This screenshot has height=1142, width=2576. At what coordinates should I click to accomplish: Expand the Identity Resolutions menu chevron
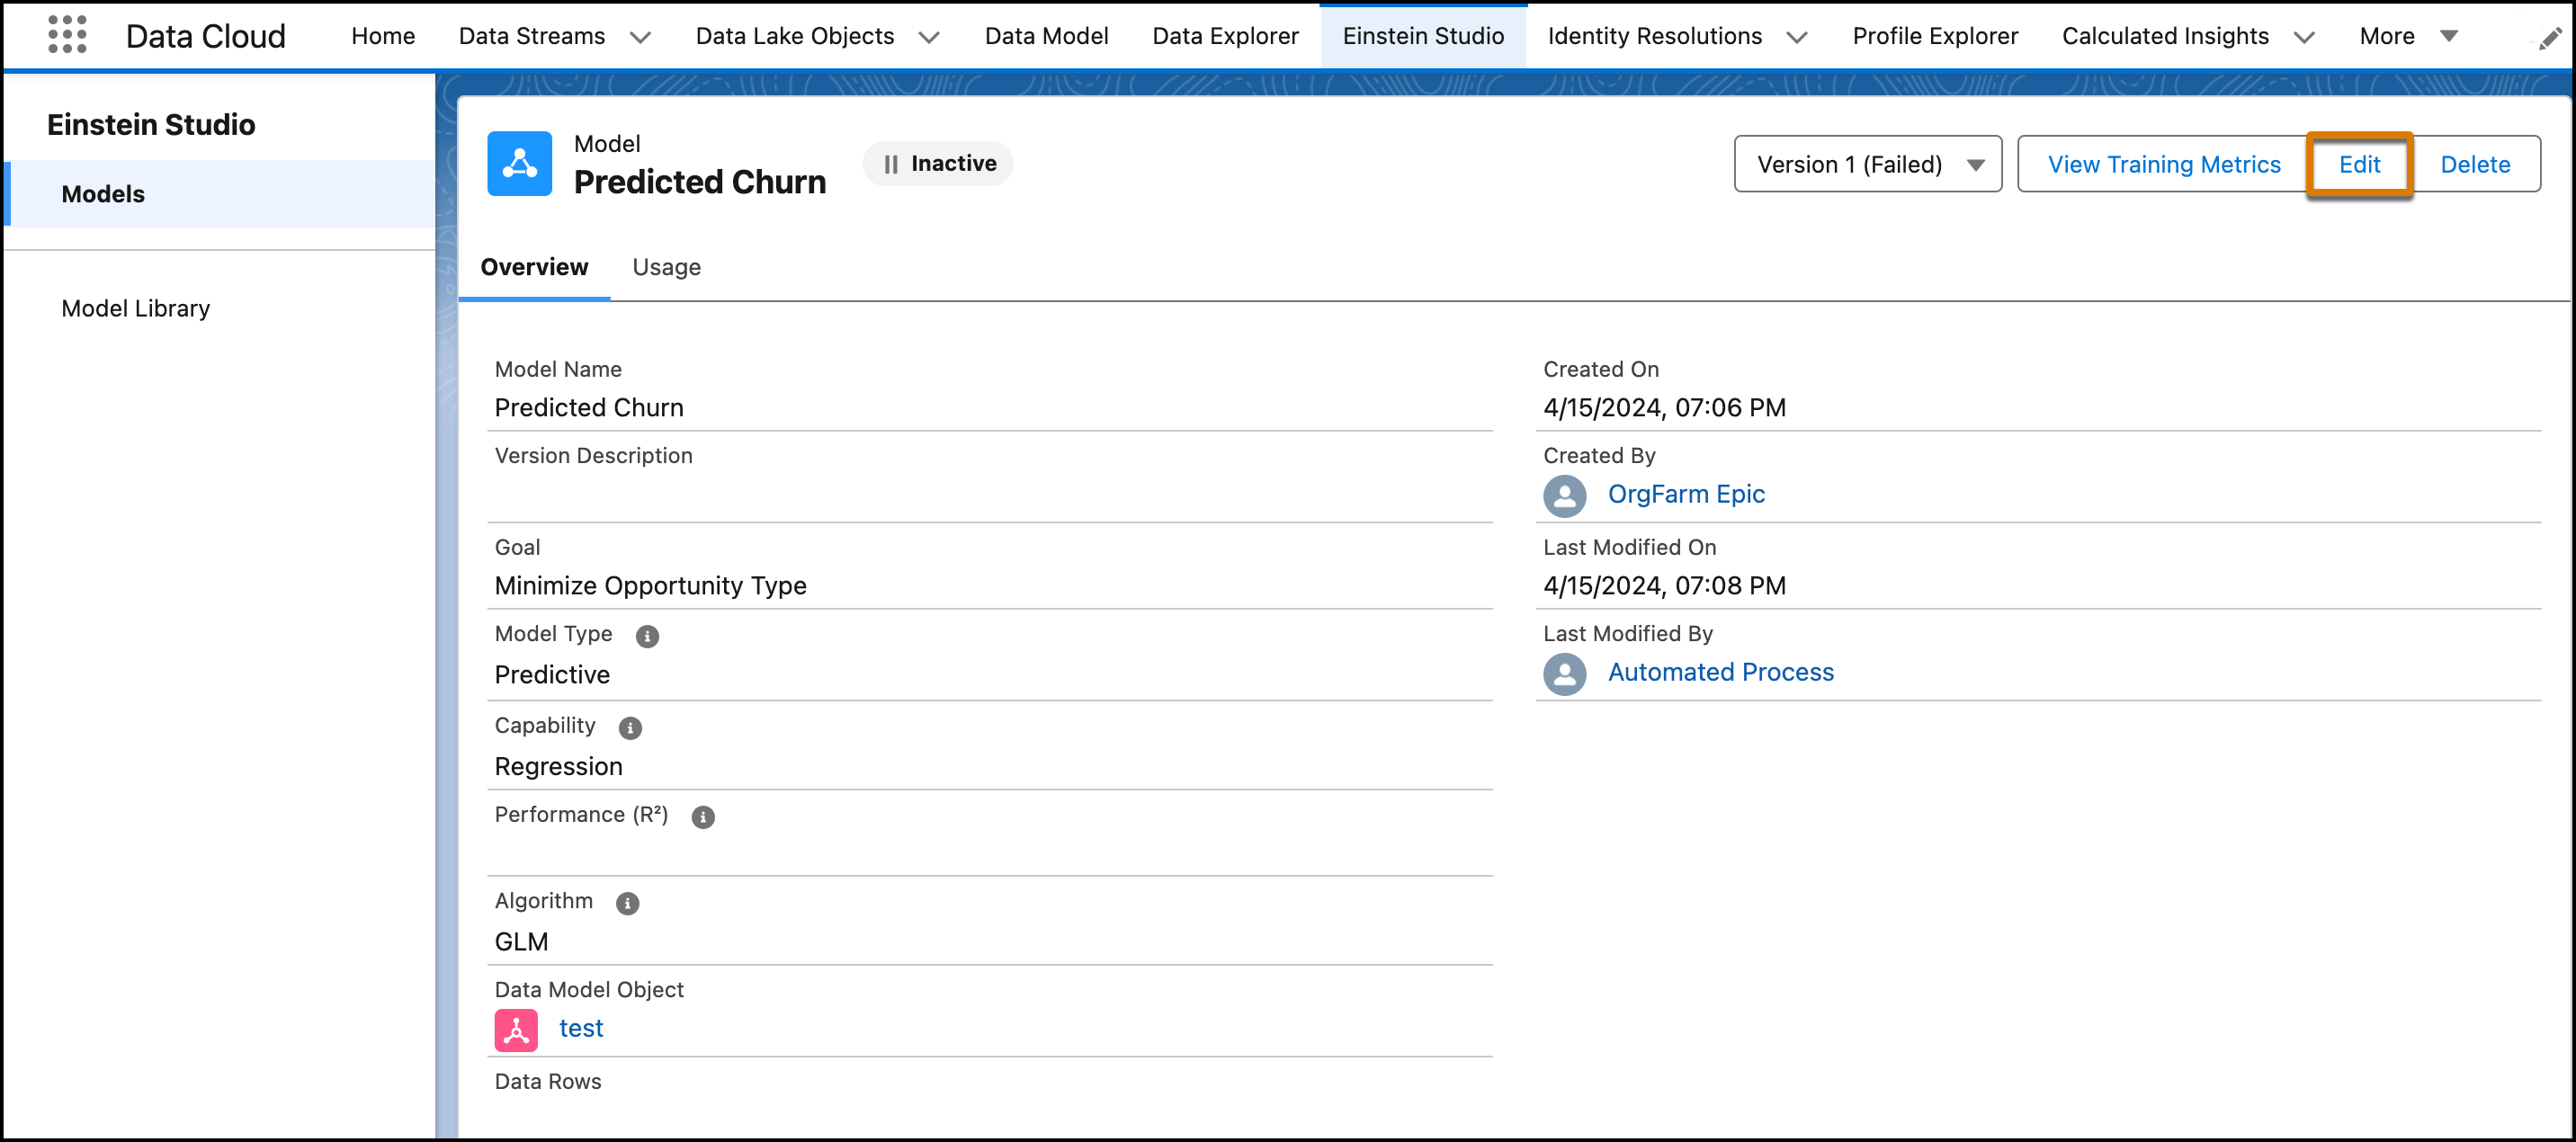[x=1797, y=37]
